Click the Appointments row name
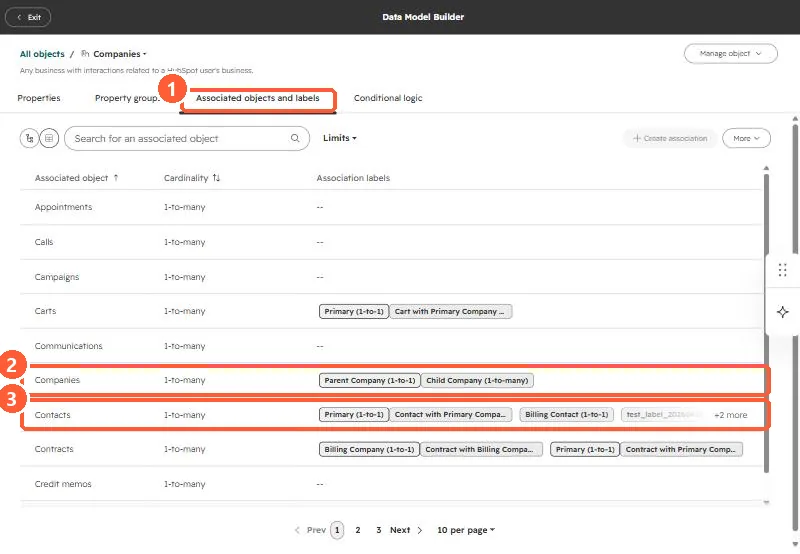 63,207
